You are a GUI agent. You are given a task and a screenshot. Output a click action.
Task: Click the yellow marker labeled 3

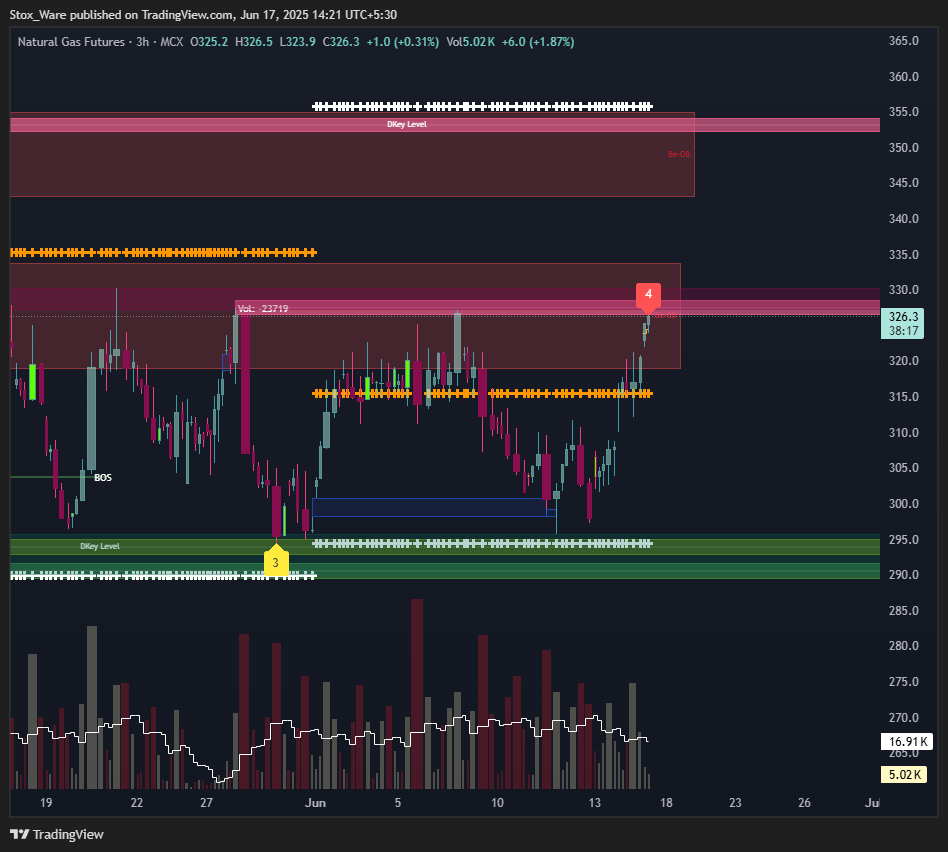pyautogui.click(x=276, y=560)
